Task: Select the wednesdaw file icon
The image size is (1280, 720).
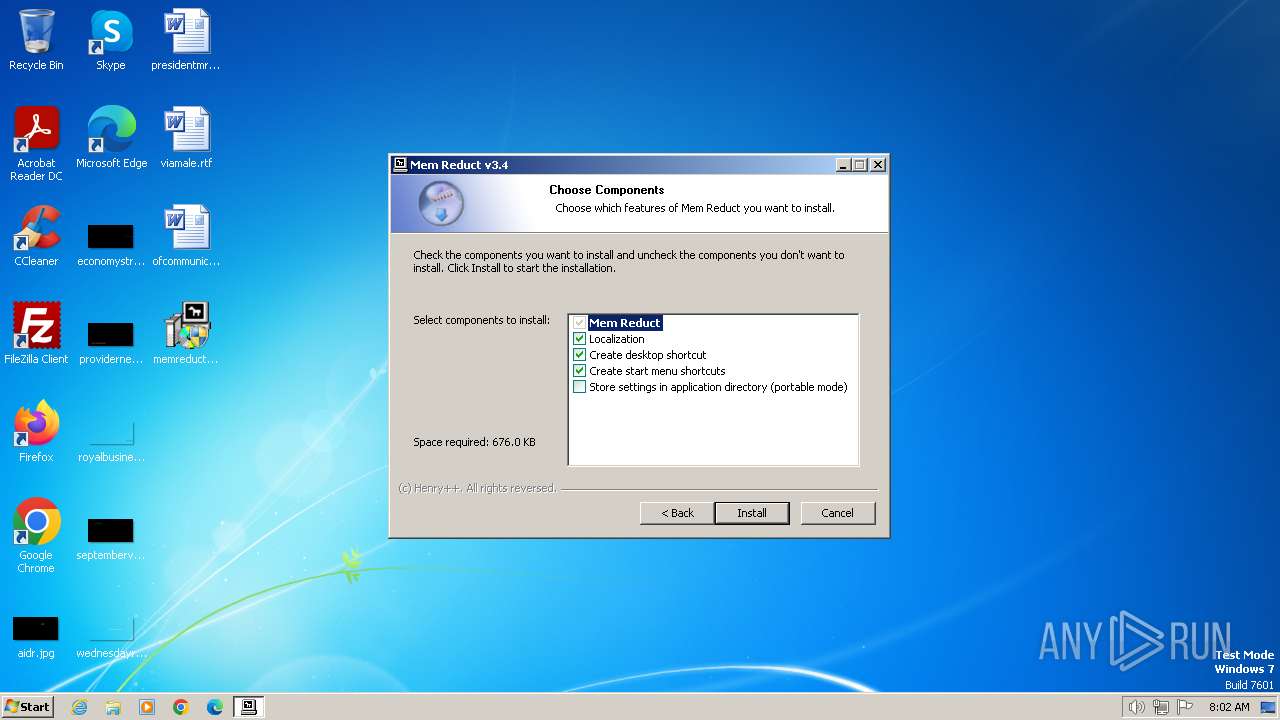Action: point(111,634)
